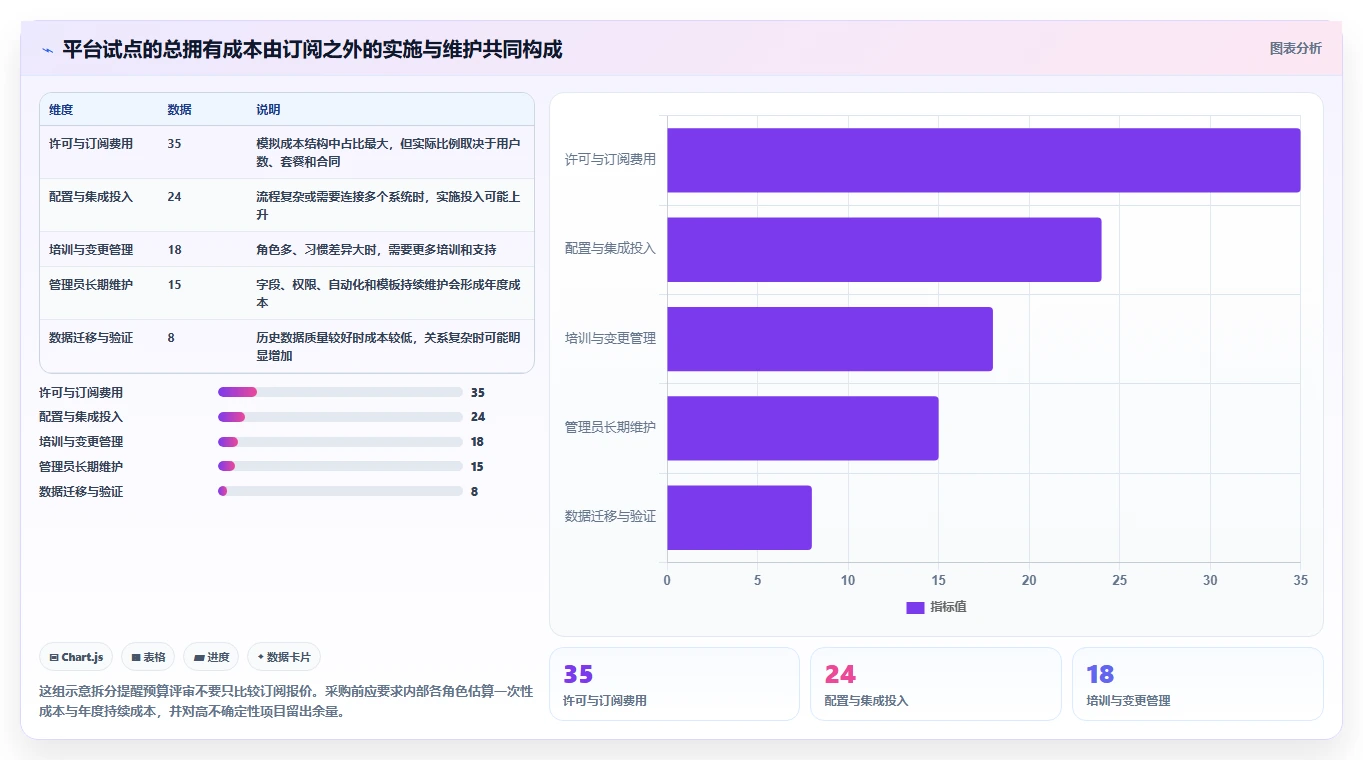Screen dimensions: 1363x760
Task: Click the 许可与订阅费用 chart bar
Action: tap(984, 160)
